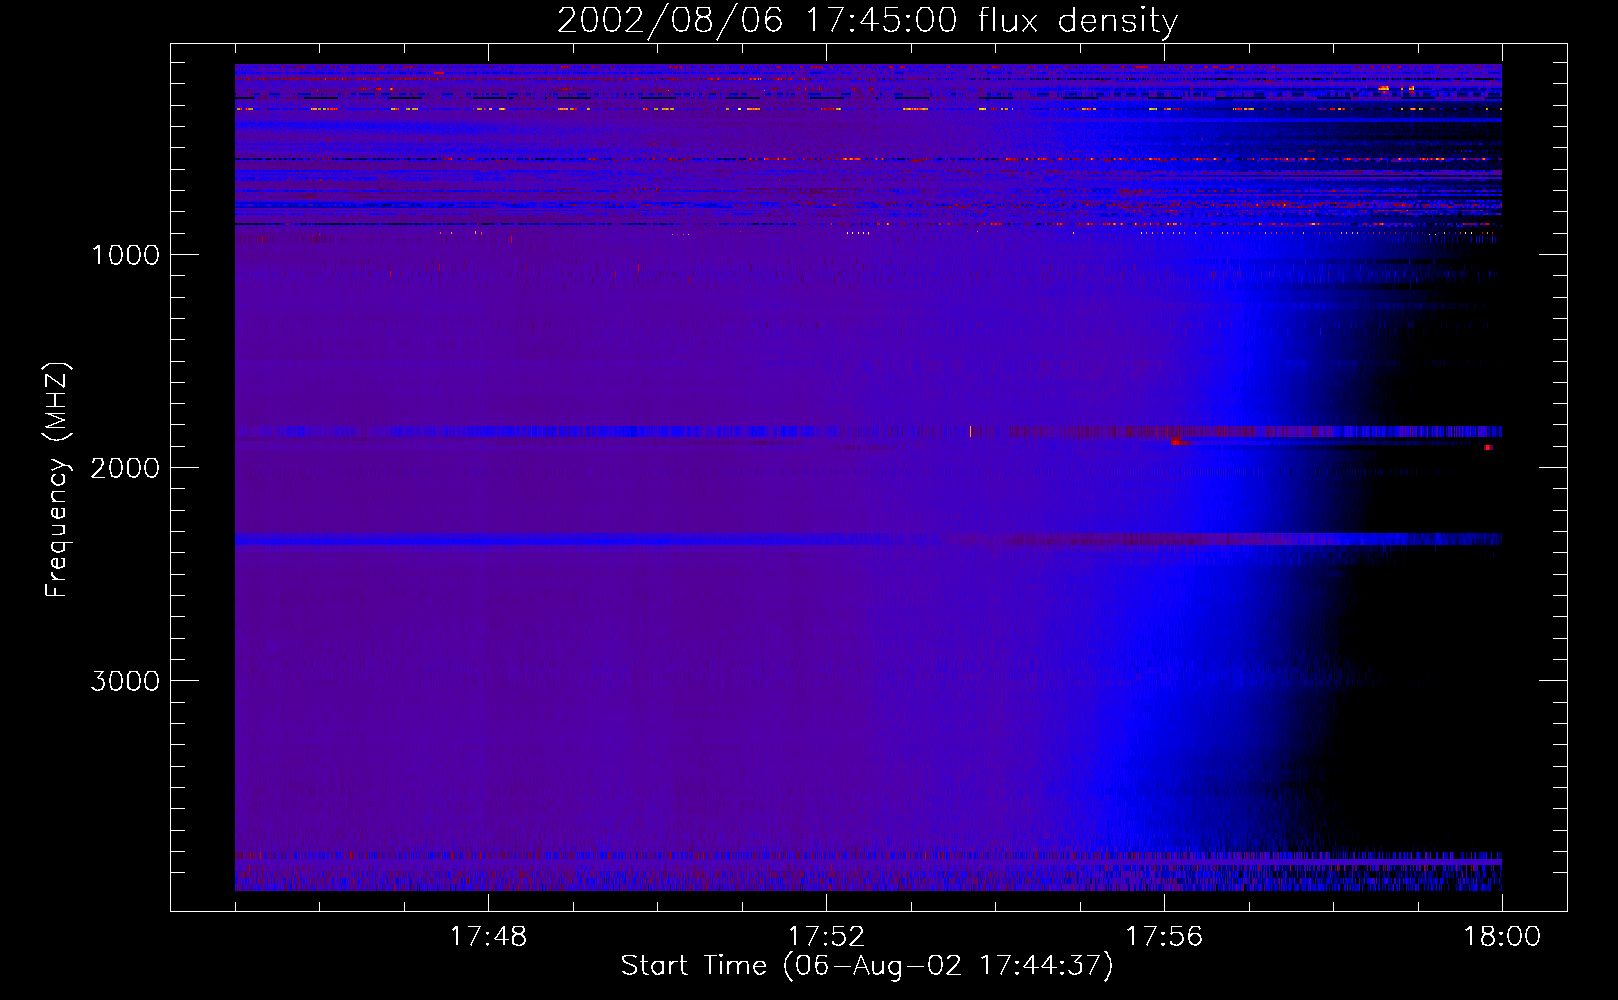
Task: Click the 18:00 time tick label
Action: [x=1502, y=937]
